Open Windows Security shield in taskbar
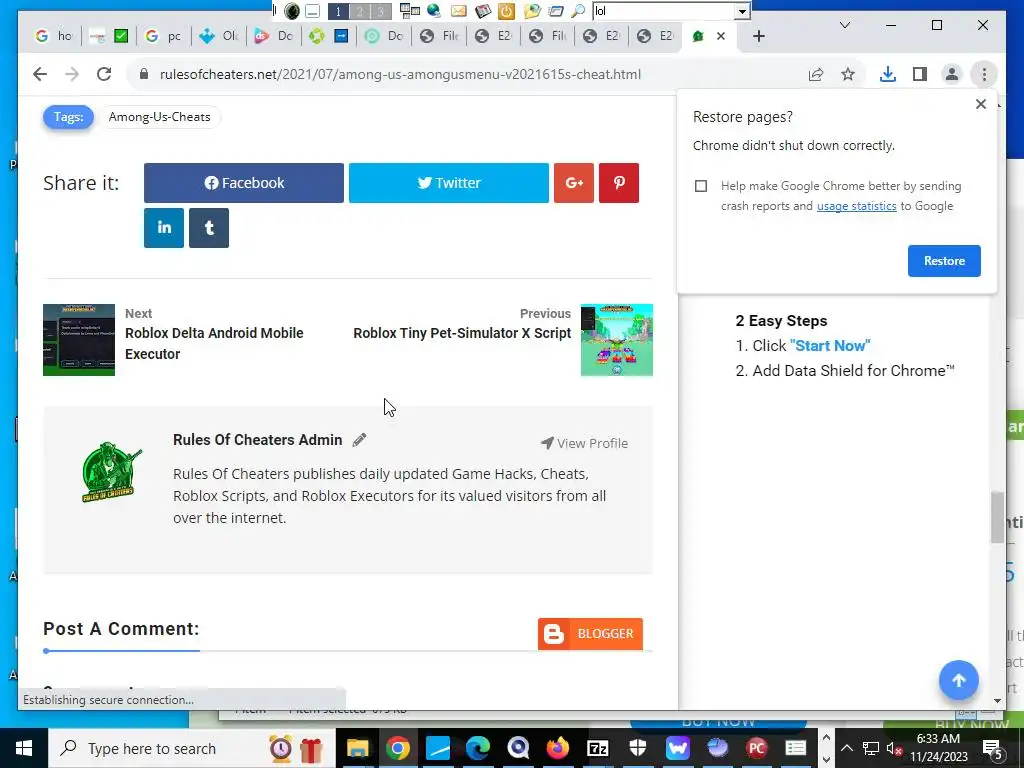The image size is (1024, 768). coord(637,748)
